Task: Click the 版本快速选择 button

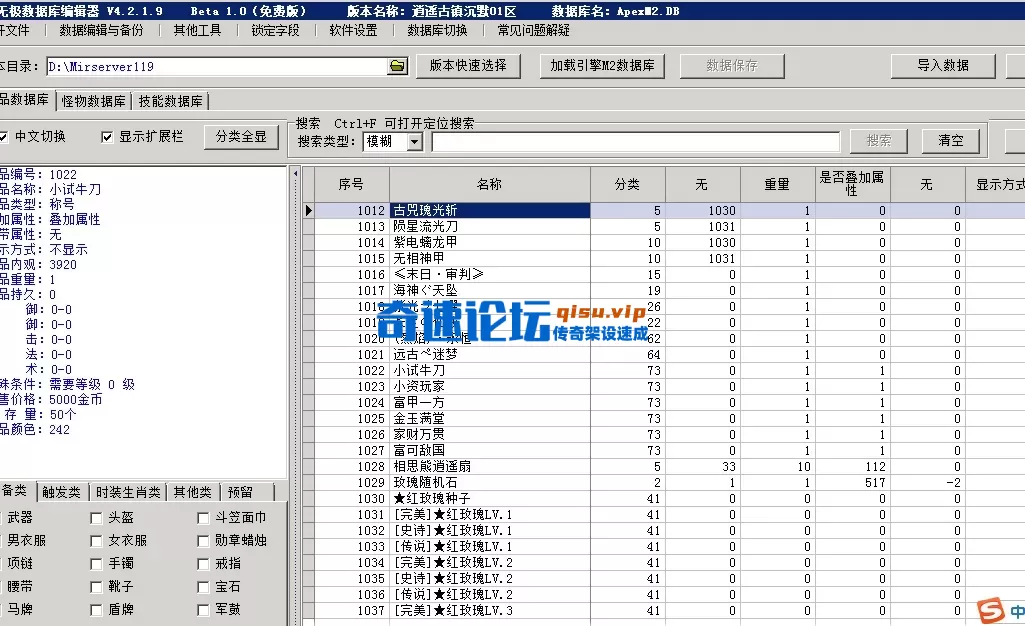Action: coord(468,65)
